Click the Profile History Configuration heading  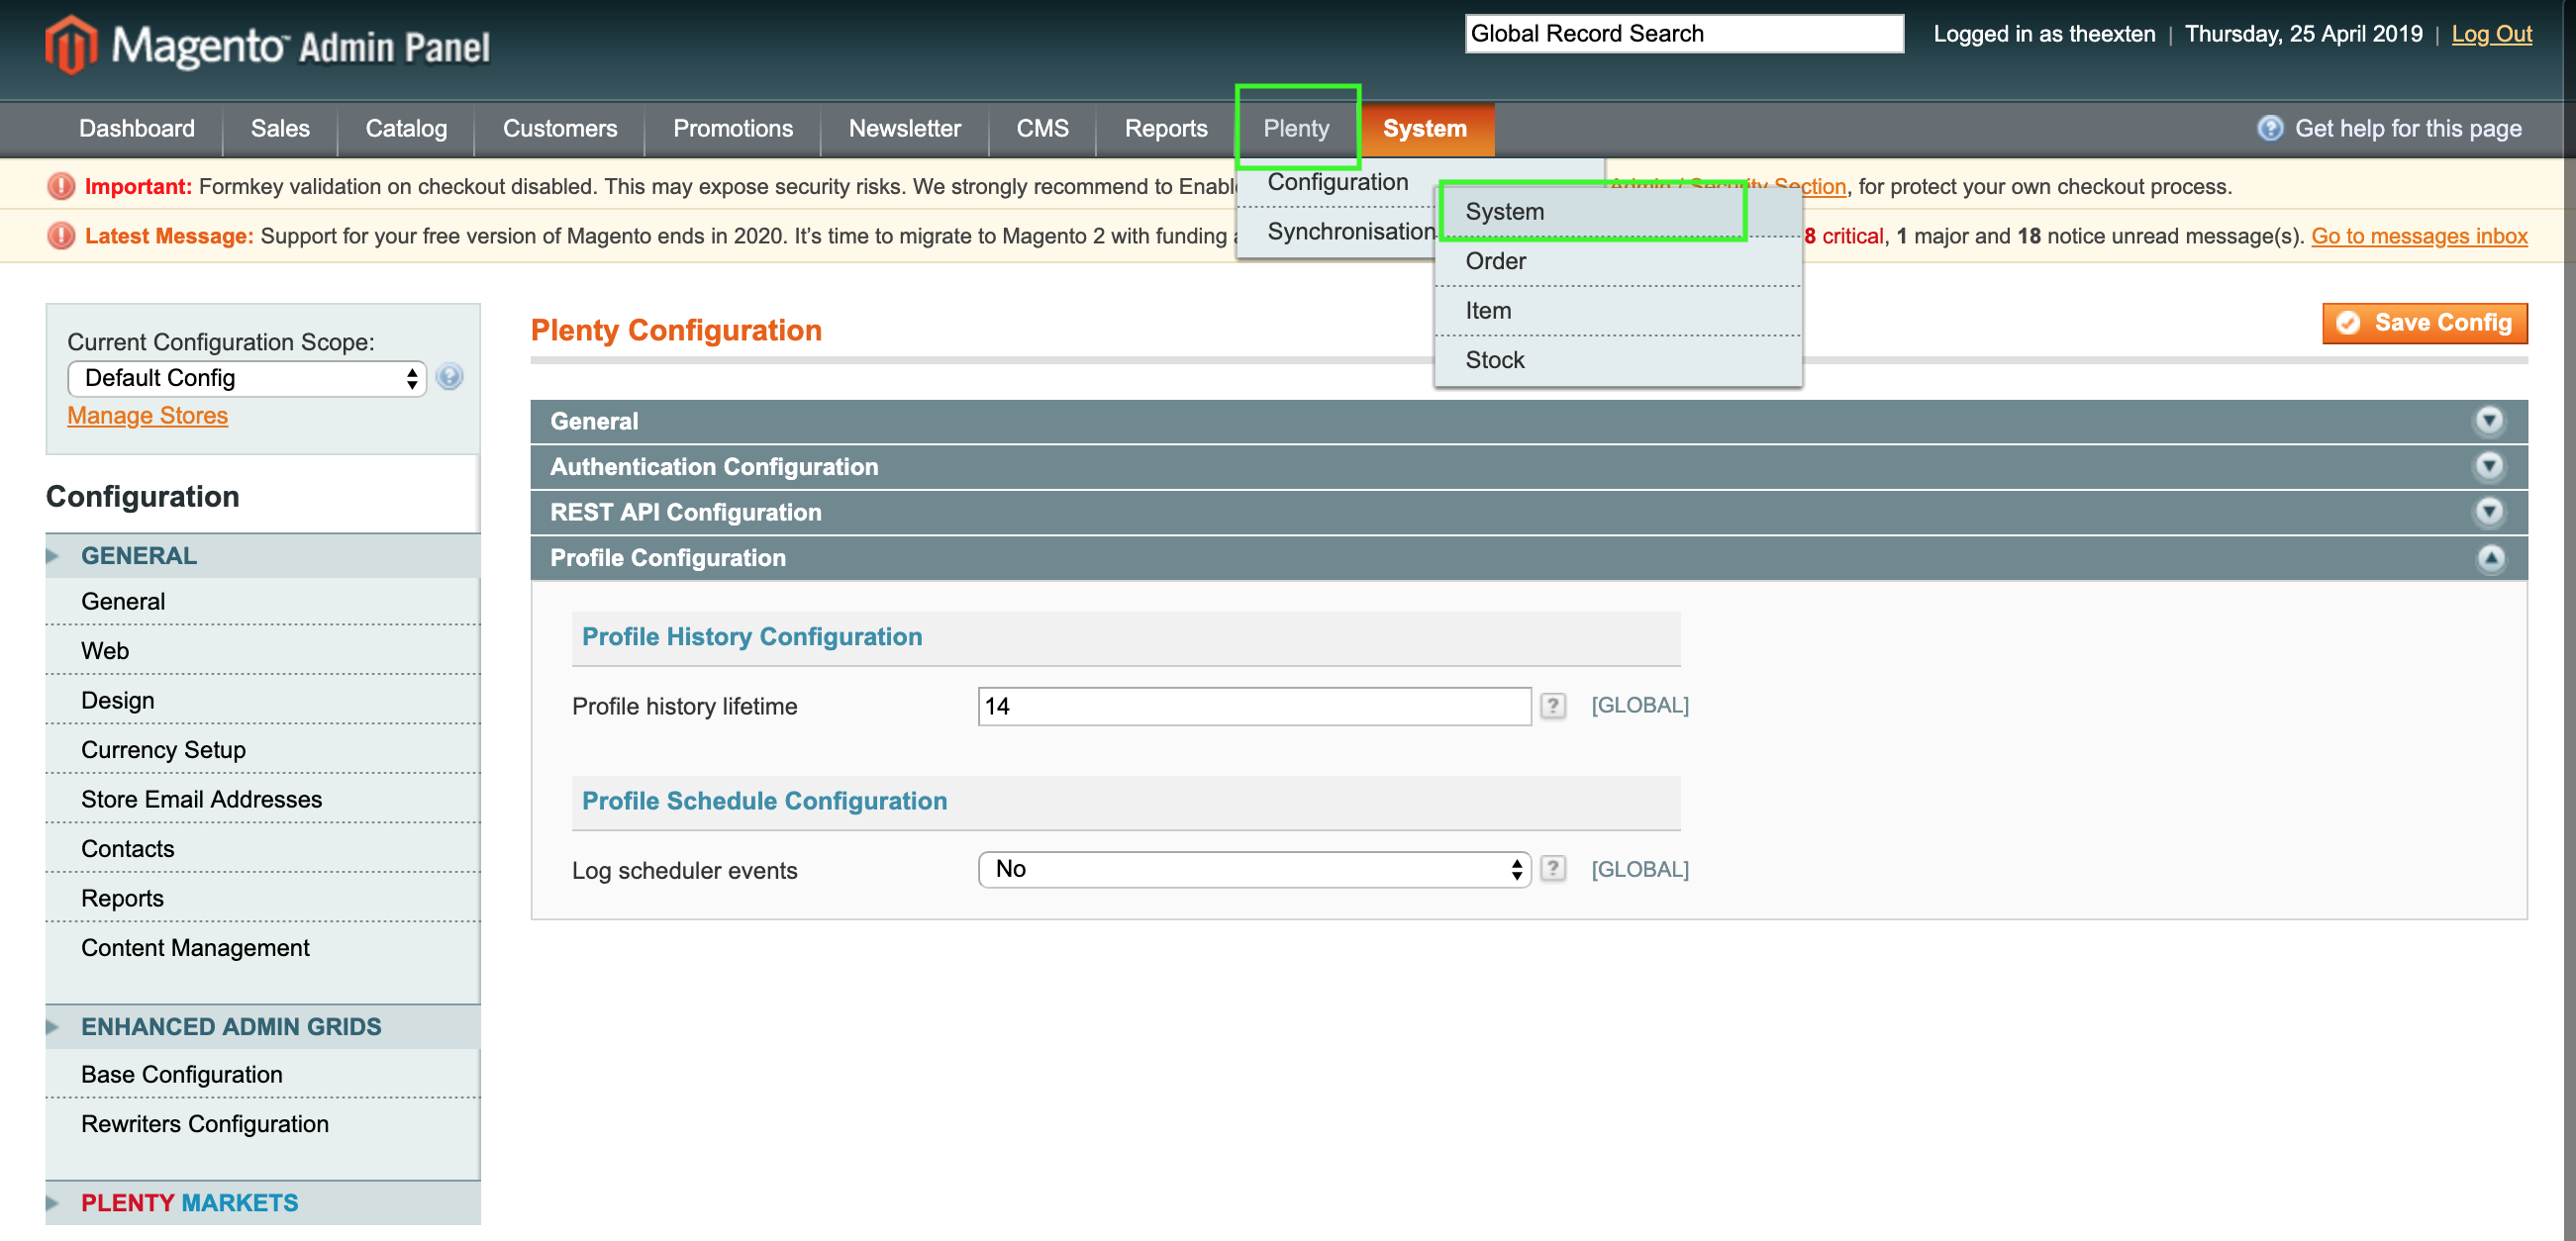pyautogui.click(x=752, y=637)
